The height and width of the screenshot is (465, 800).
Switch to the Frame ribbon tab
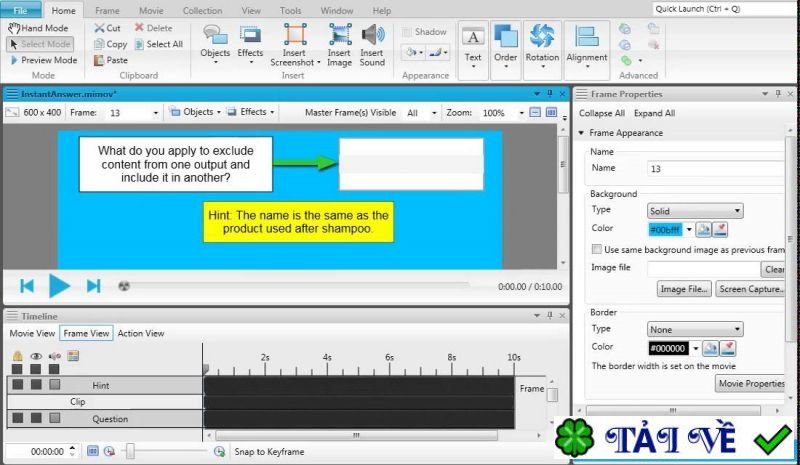(107, 10)
